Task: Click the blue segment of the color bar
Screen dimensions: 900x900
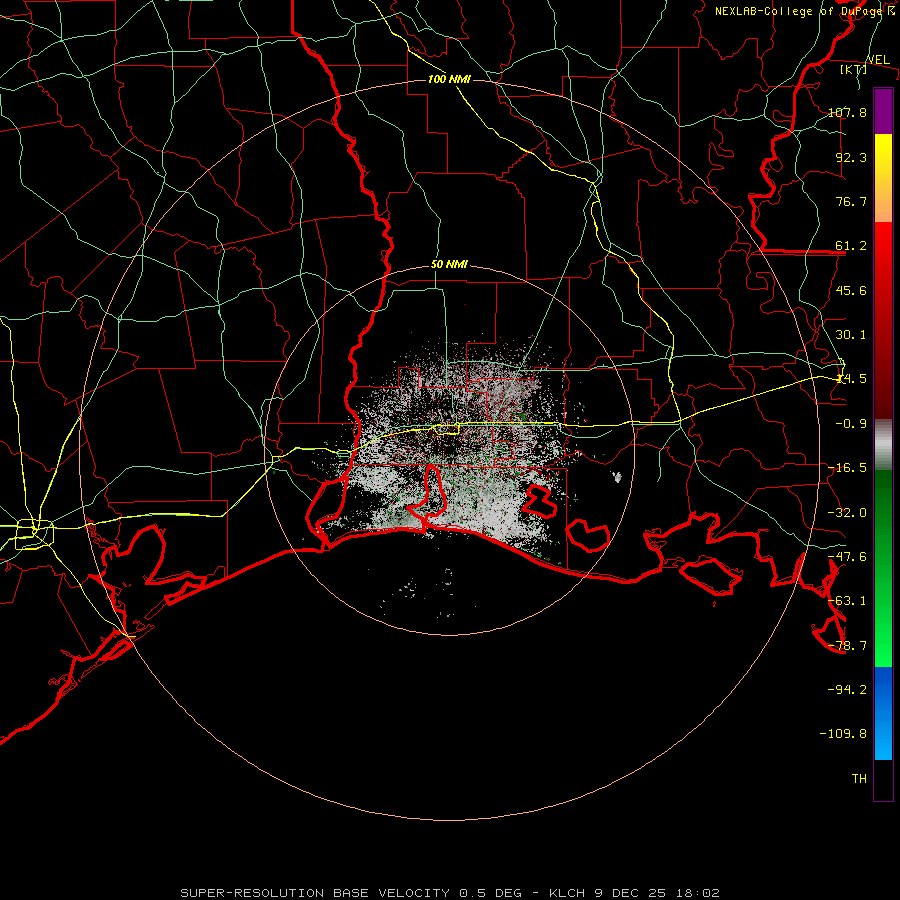Action: click(x=883, y=713)
